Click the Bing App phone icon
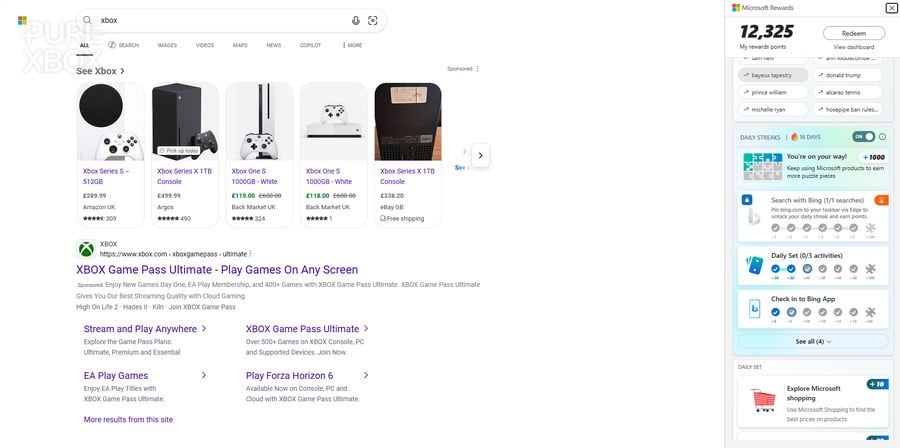Image resolution: width=900 pixels, height=448 pixels. point(754,309)
